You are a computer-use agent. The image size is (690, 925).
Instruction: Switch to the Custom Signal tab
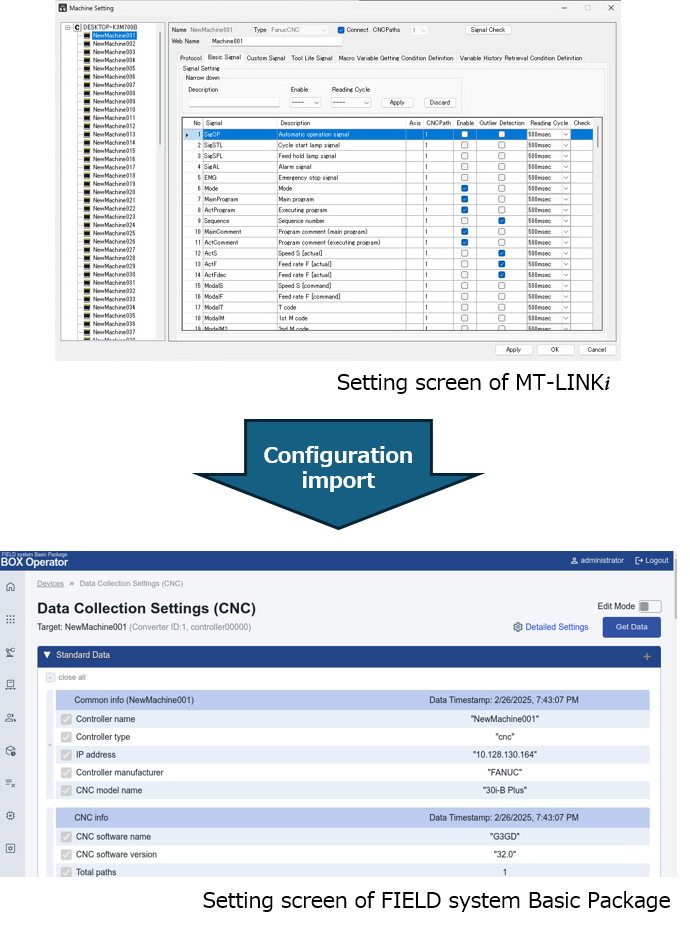coord(265,58)
